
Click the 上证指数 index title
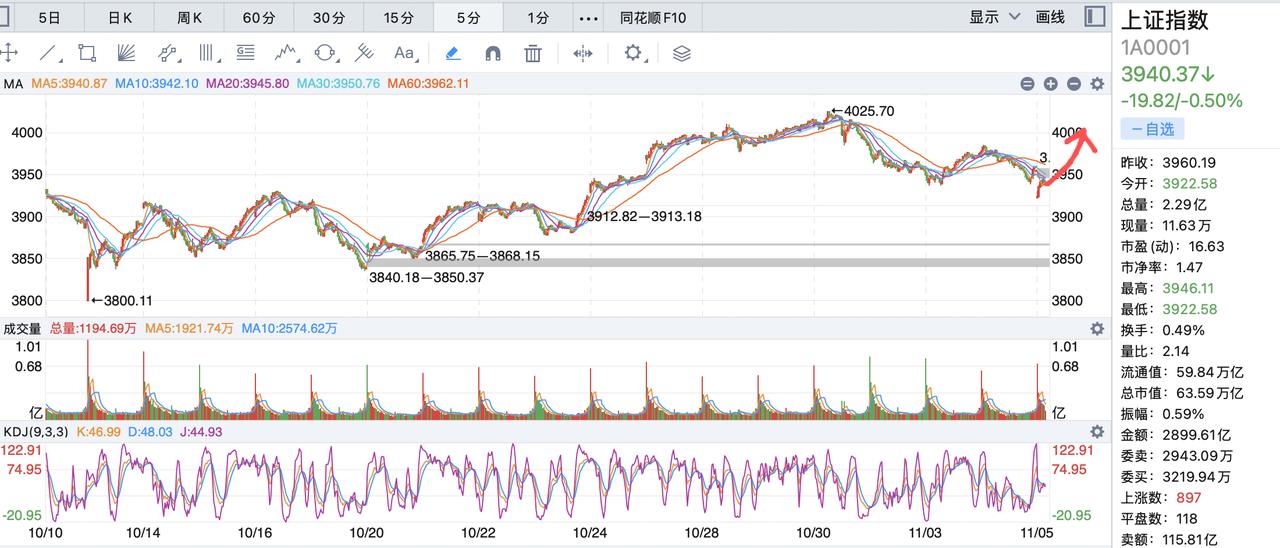pyautogui.click(x=1165, y=19)
